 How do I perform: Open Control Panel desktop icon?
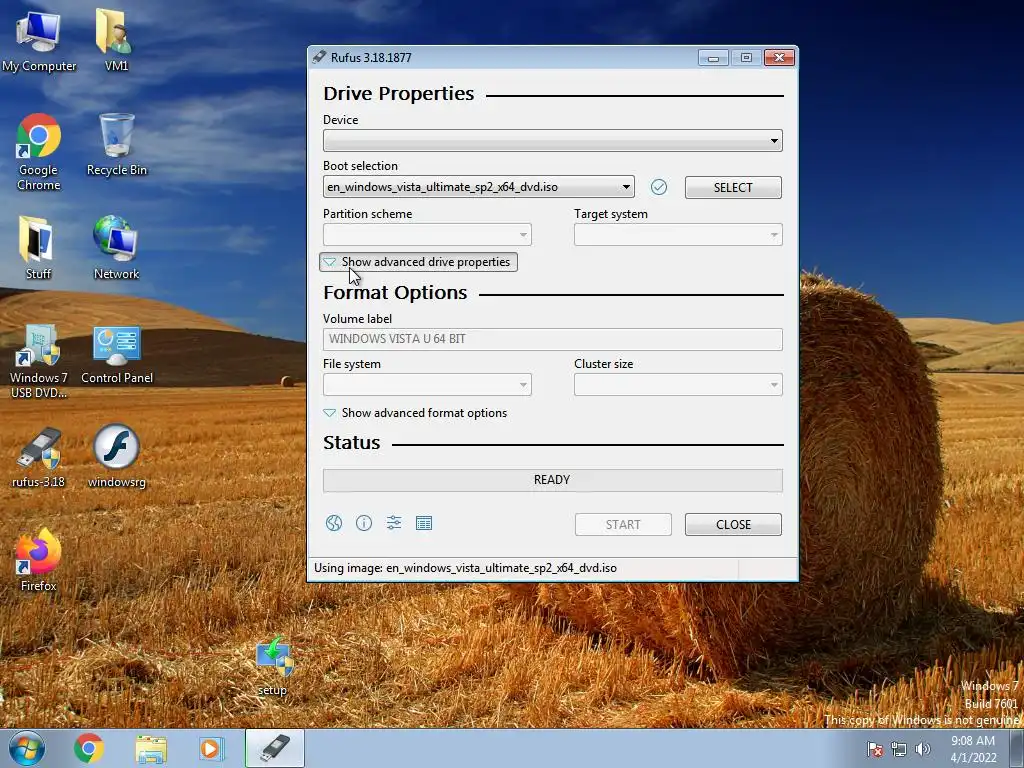pos(117,355)
